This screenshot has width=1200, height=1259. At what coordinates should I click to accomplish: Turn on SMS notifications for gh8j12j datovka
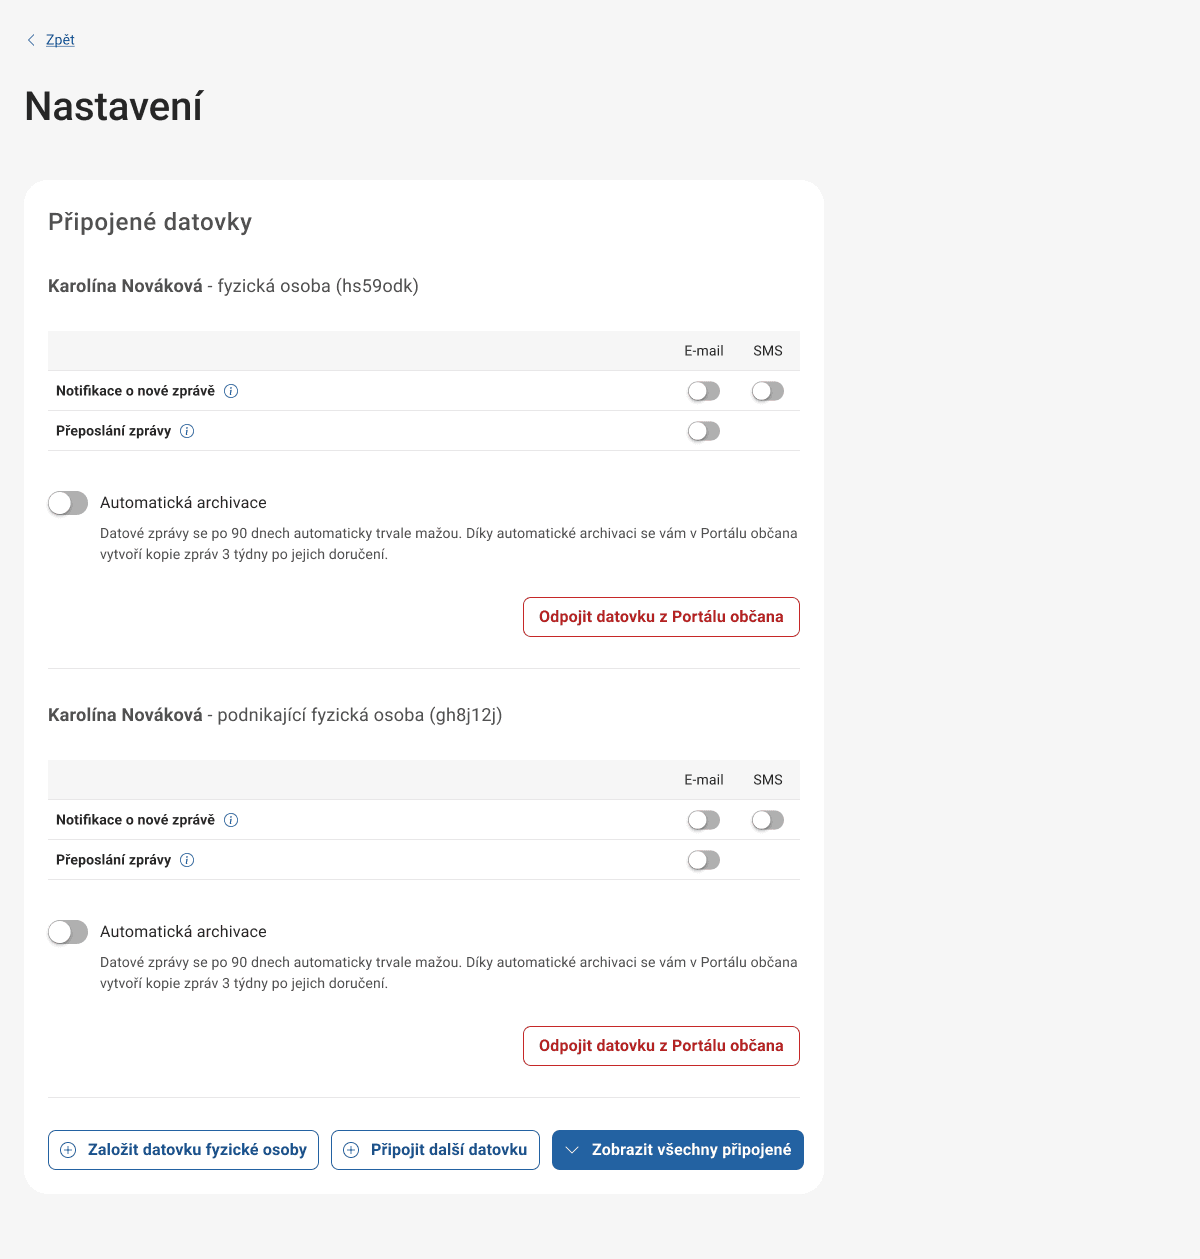[767, 820]
